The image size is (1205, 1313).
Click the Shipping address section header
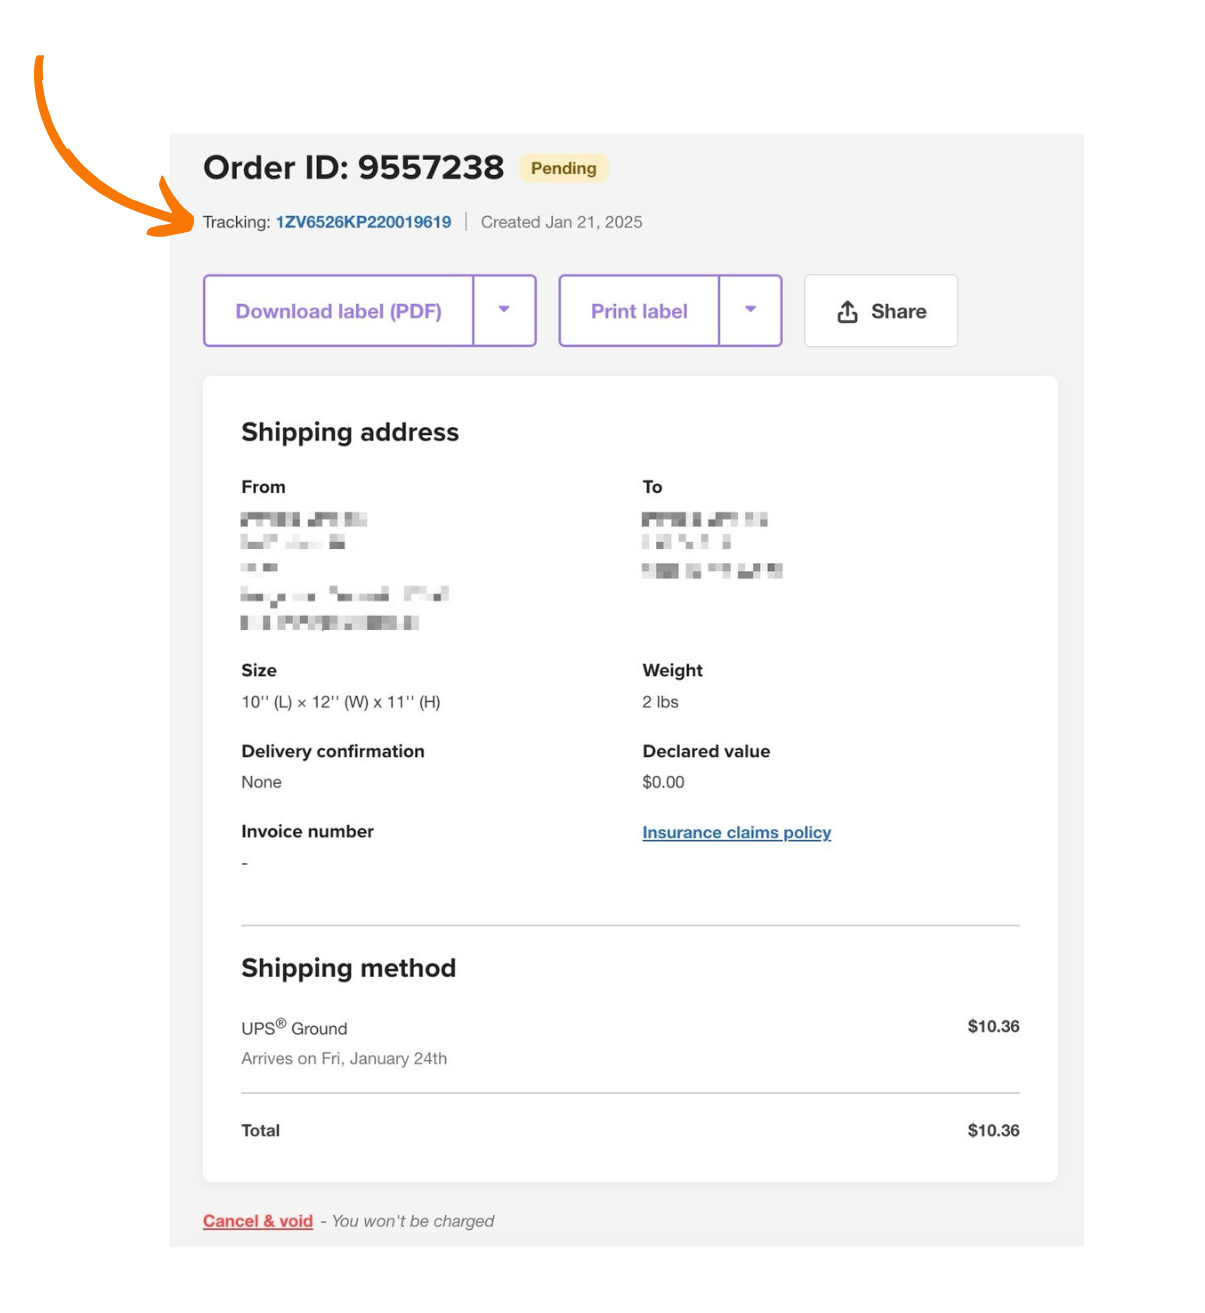(x=350, y=432)
